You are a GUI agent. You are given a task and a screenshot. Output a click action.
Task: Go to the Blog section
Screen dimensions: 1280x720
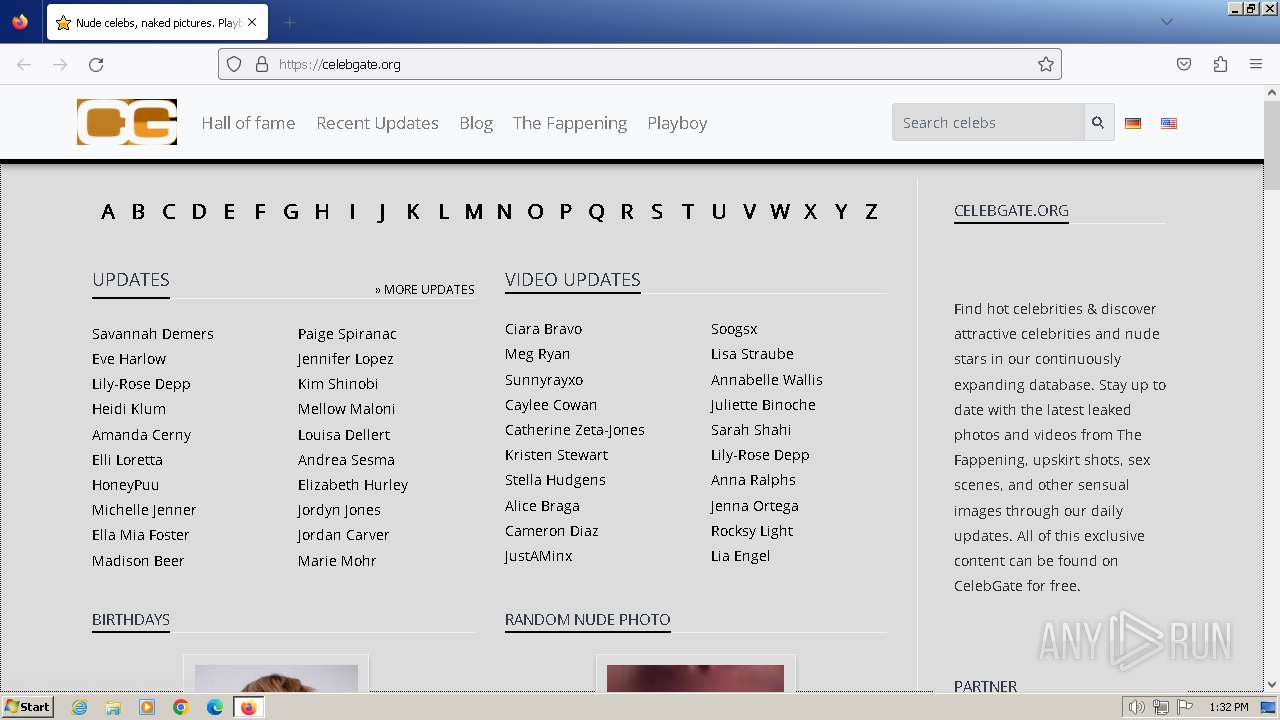(476, 123)
